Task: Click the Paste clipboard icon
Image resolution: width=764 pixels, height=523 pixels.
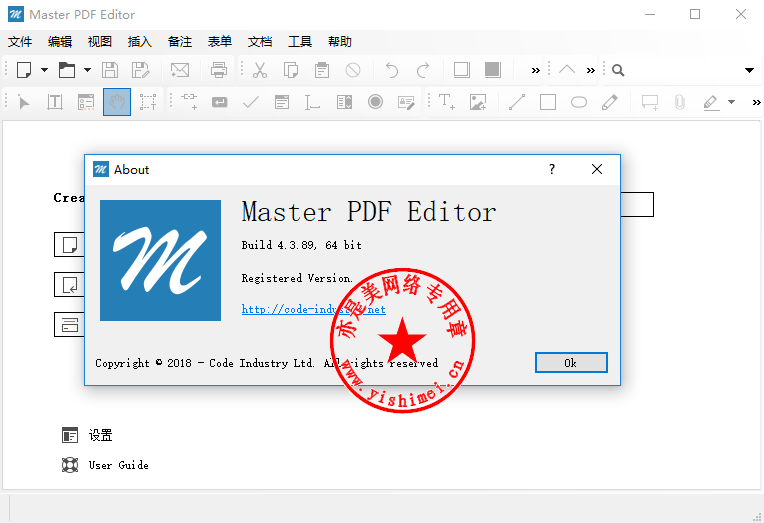Action: [x=322, y=70]
